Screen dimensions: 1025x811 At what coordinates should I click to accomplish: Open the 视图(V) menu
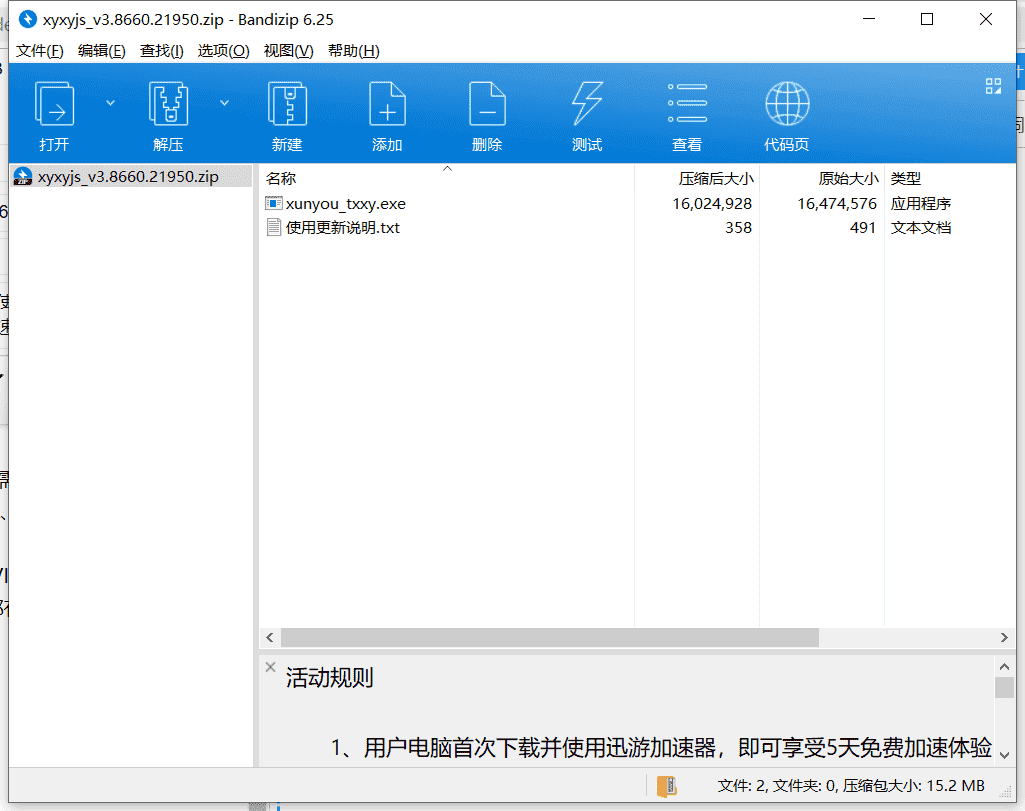288,51
